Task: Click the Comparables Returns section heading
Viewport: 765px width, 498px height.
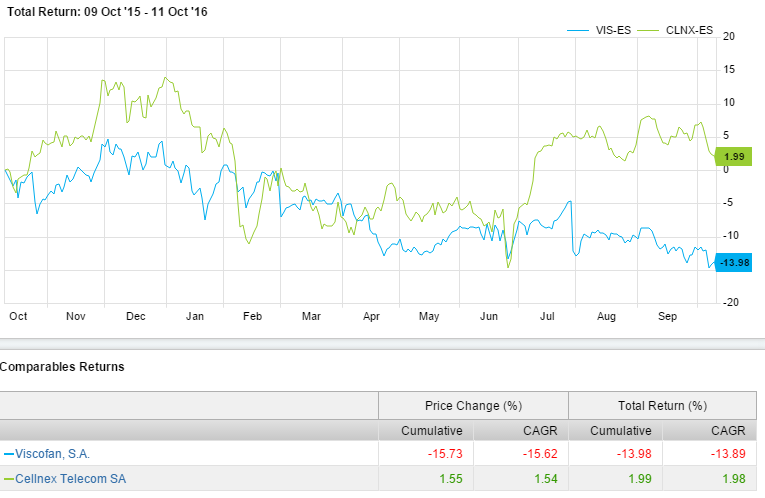Action: coord(62,367)
